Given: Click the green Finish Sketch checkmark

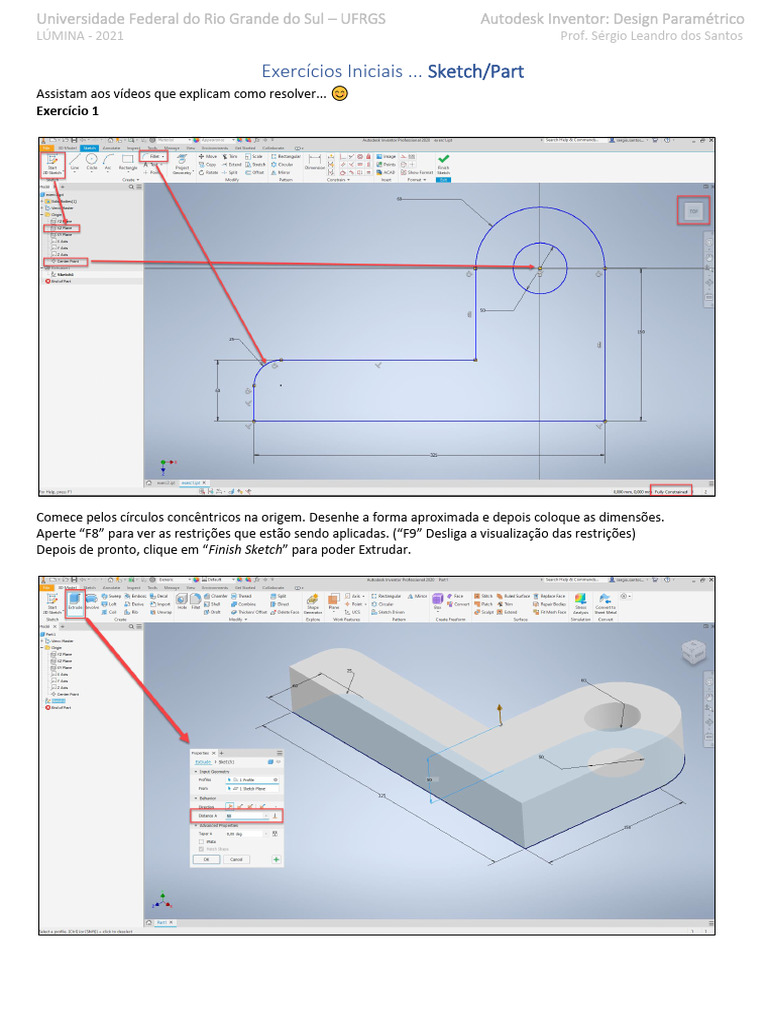Looking at the screenshot, I should [443, 161].
